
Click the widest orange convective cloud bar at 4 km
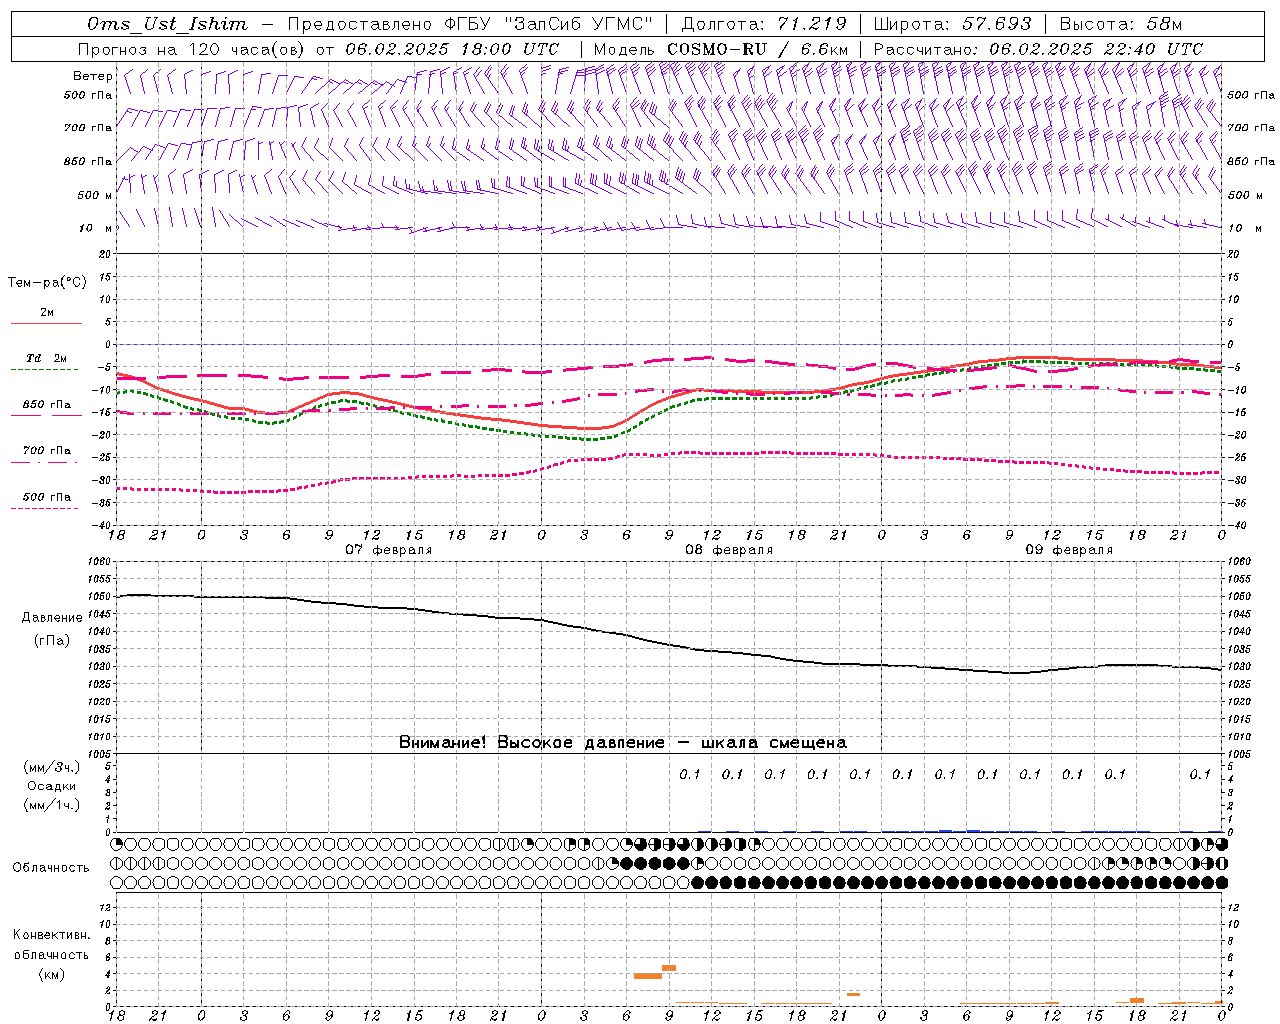click(648, 976)
